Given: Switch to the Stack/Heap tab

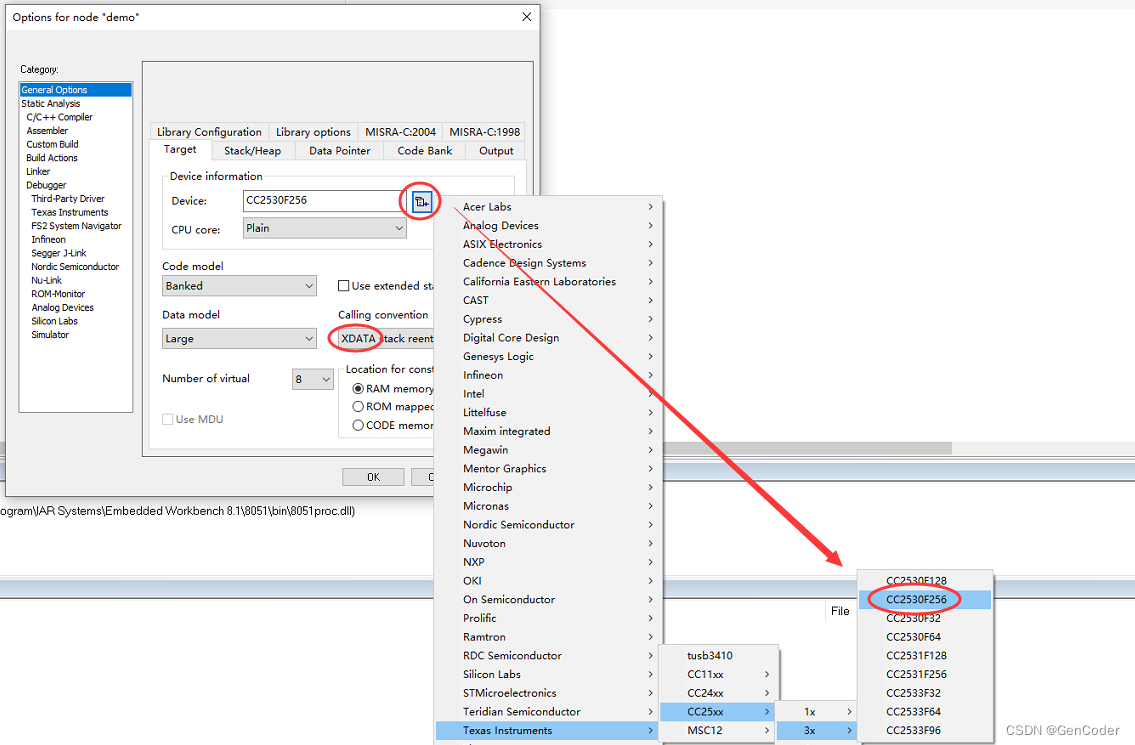Looking at the screenshot, I should click(x=253, y=151).
